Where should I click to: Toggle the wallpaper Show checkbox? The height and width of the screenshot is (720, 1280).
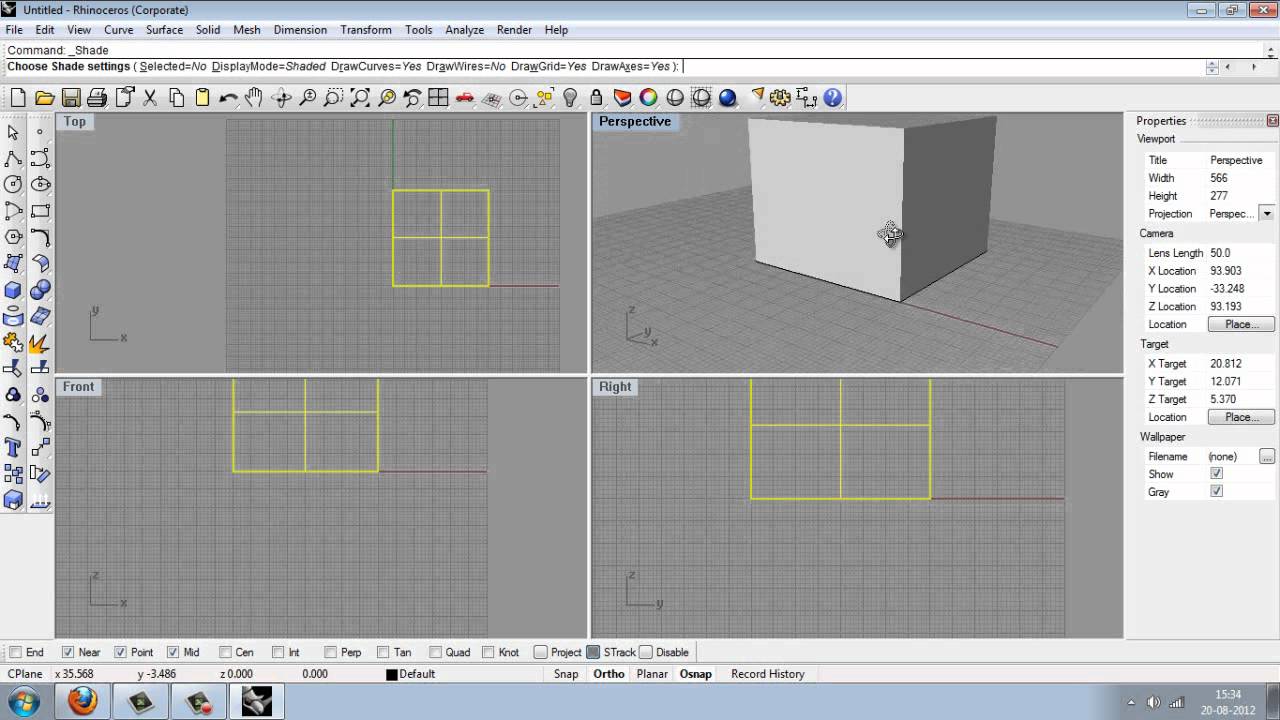[x=1216, y=474]
